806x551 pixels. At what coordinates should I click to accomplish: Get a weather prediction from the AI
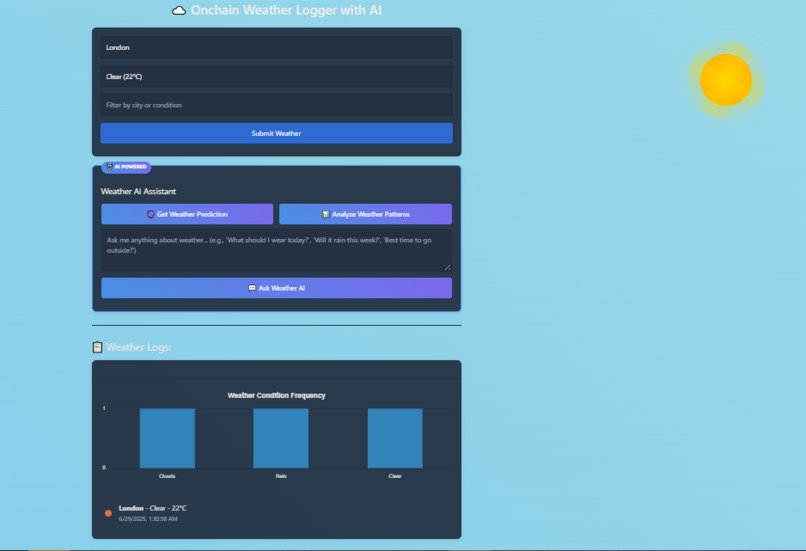[x=187, y=214]
